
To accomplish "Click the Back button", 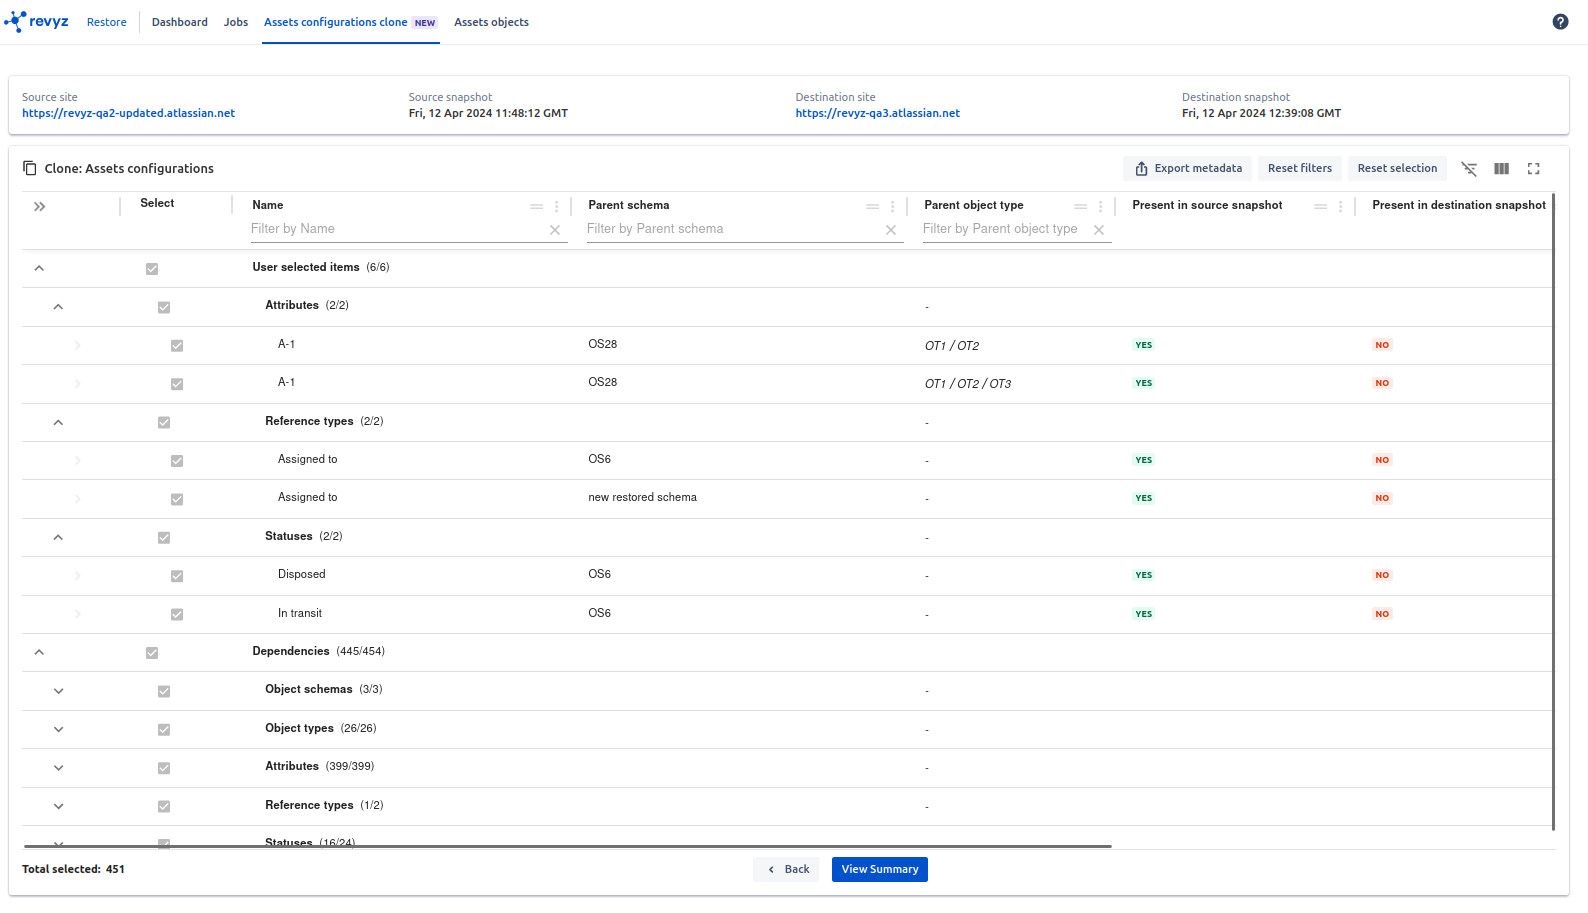I will click(x=786, y=869).
